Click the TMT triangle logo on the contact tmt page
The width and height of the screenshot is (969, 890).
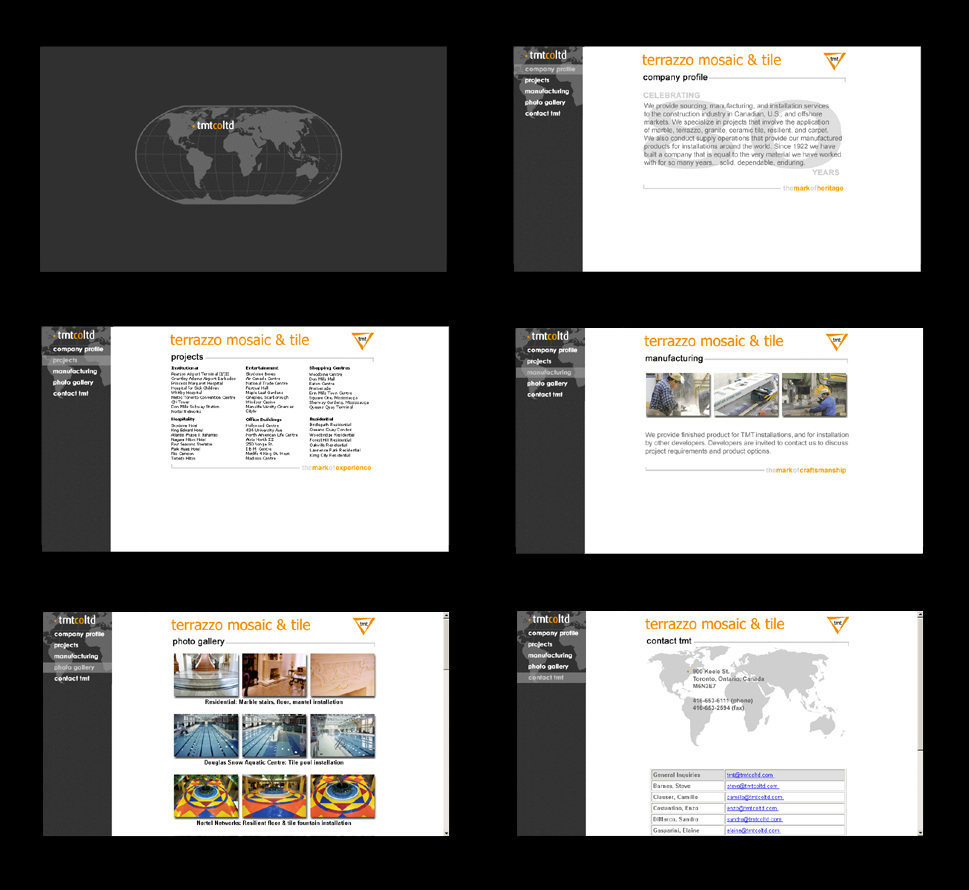coord(838,625)
